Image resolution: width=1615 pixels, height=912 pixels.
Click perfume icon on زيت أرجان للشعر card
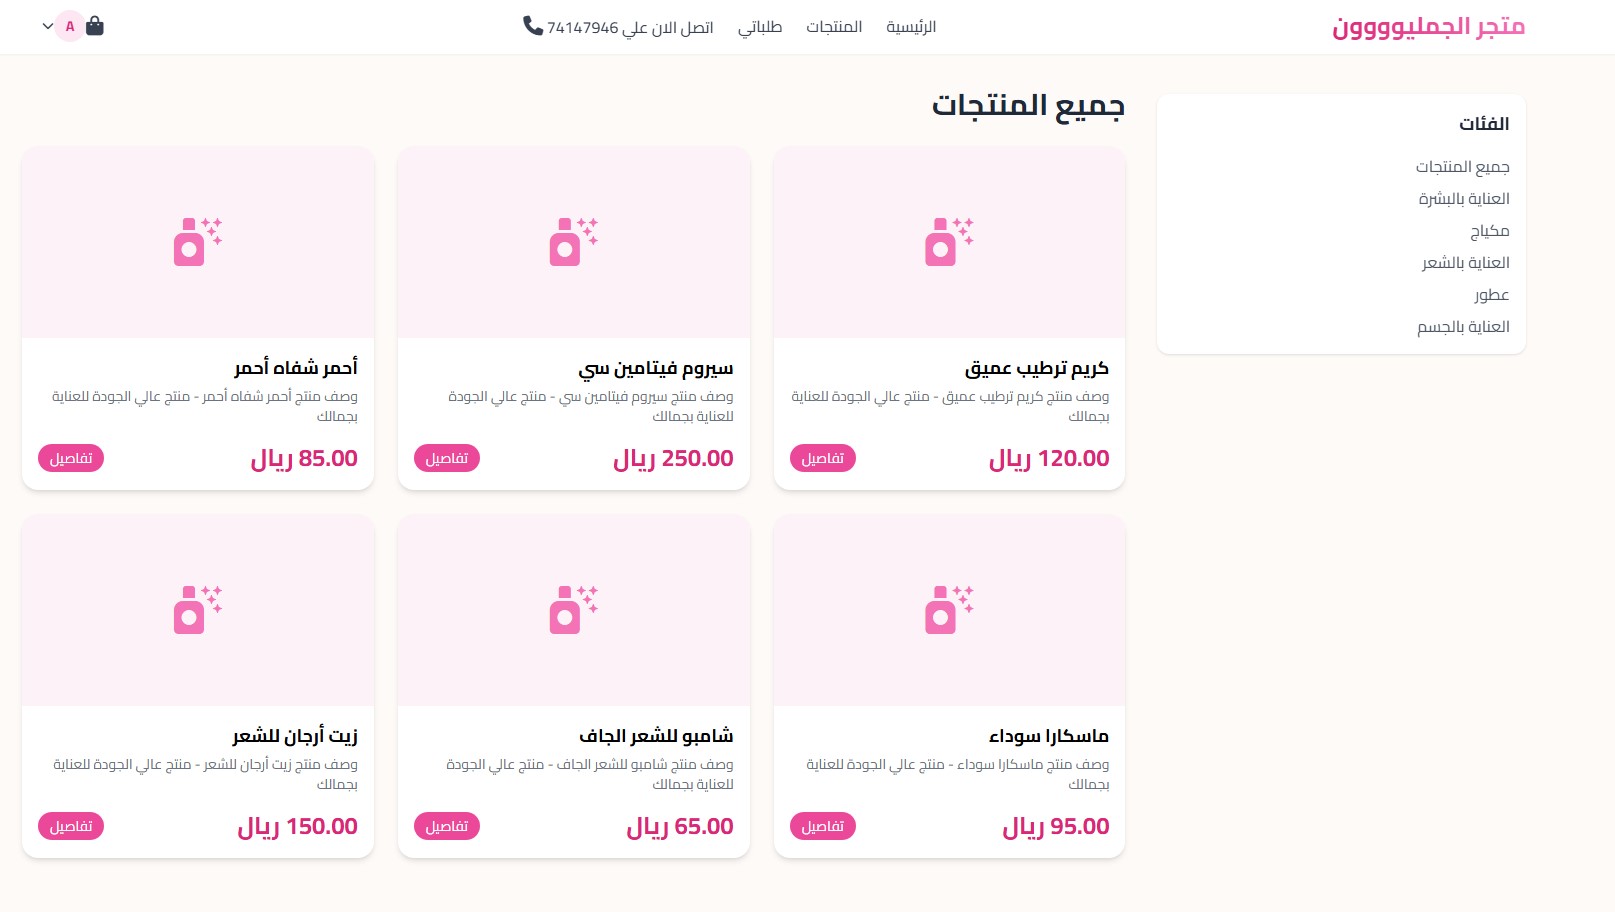pos(198,610)
